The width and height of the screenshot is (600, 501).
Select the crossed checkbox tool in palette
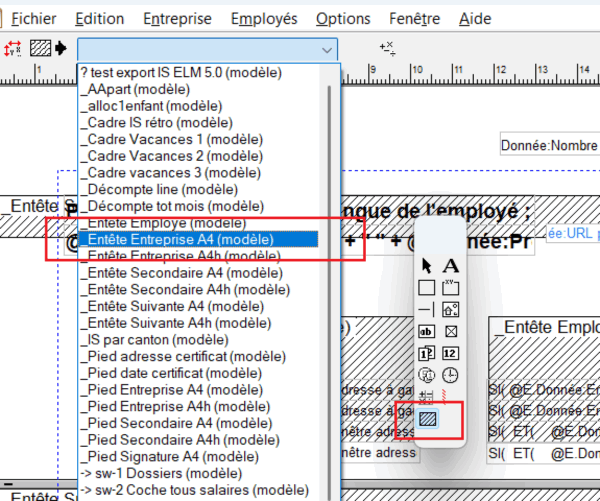pyautogui.click(x=450, y=332)
